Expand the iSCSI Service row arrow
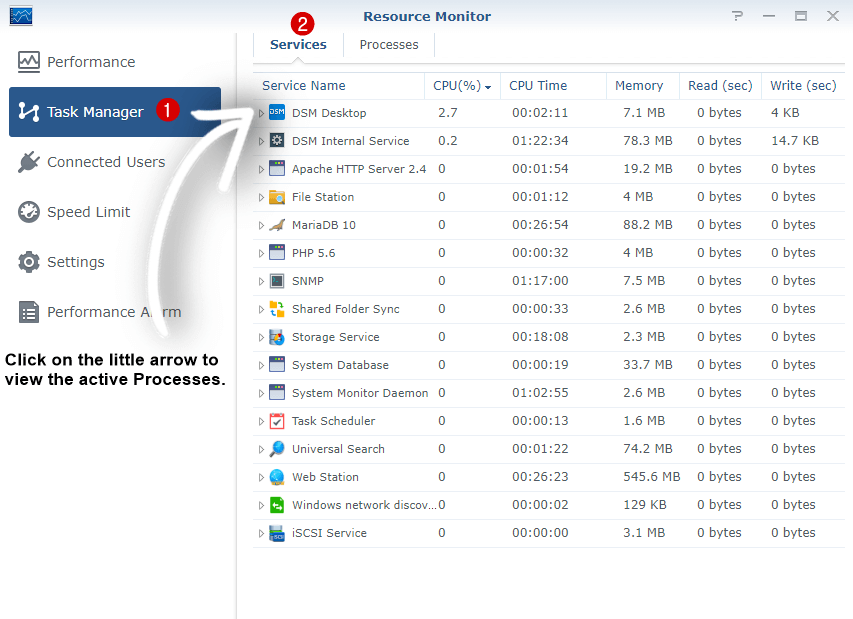The height and width of the screenshot is (619, 853). [261, 534]
